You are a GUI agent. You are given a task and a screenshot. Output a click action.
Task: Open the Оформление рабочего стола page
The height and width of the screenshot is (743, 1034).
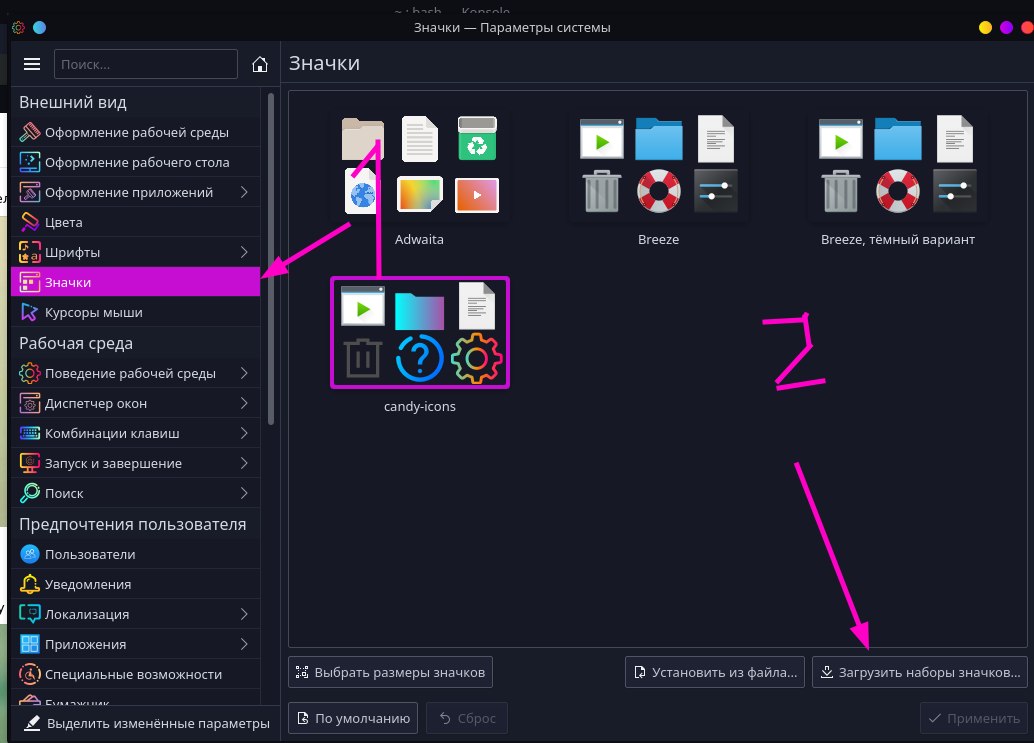[x=136, y=162]
